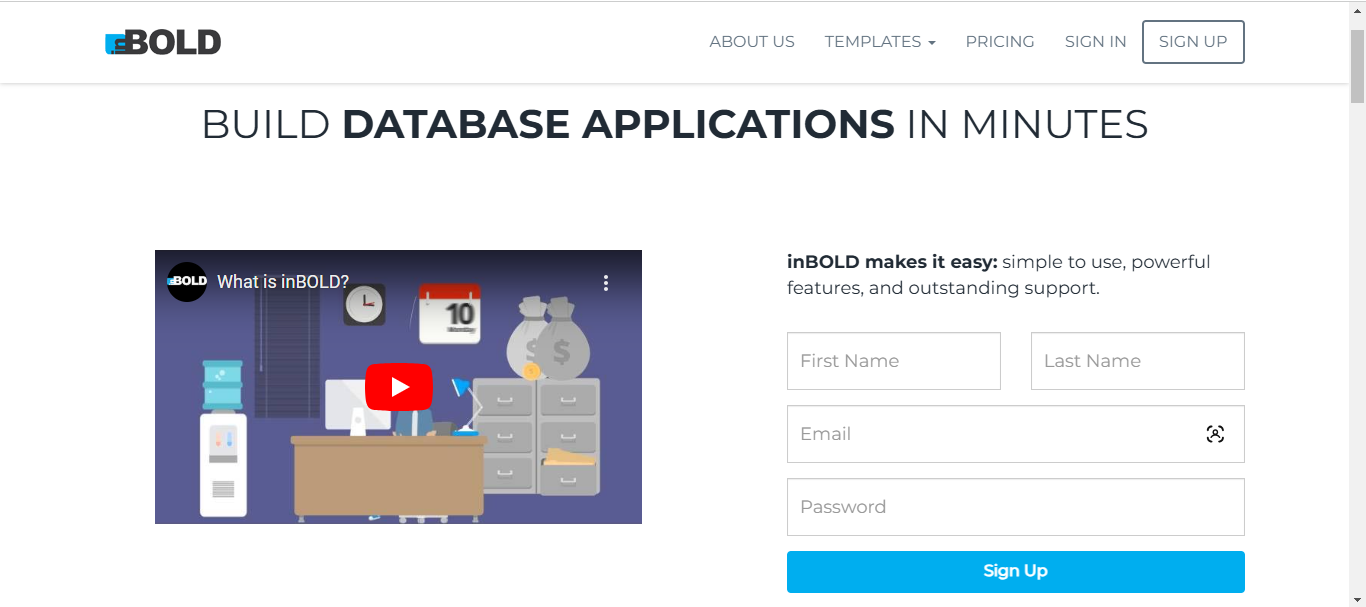Submit the blue Sign Up form button
The image size is (1366, 607).
pyautogui.click(x=1016, y=572)
